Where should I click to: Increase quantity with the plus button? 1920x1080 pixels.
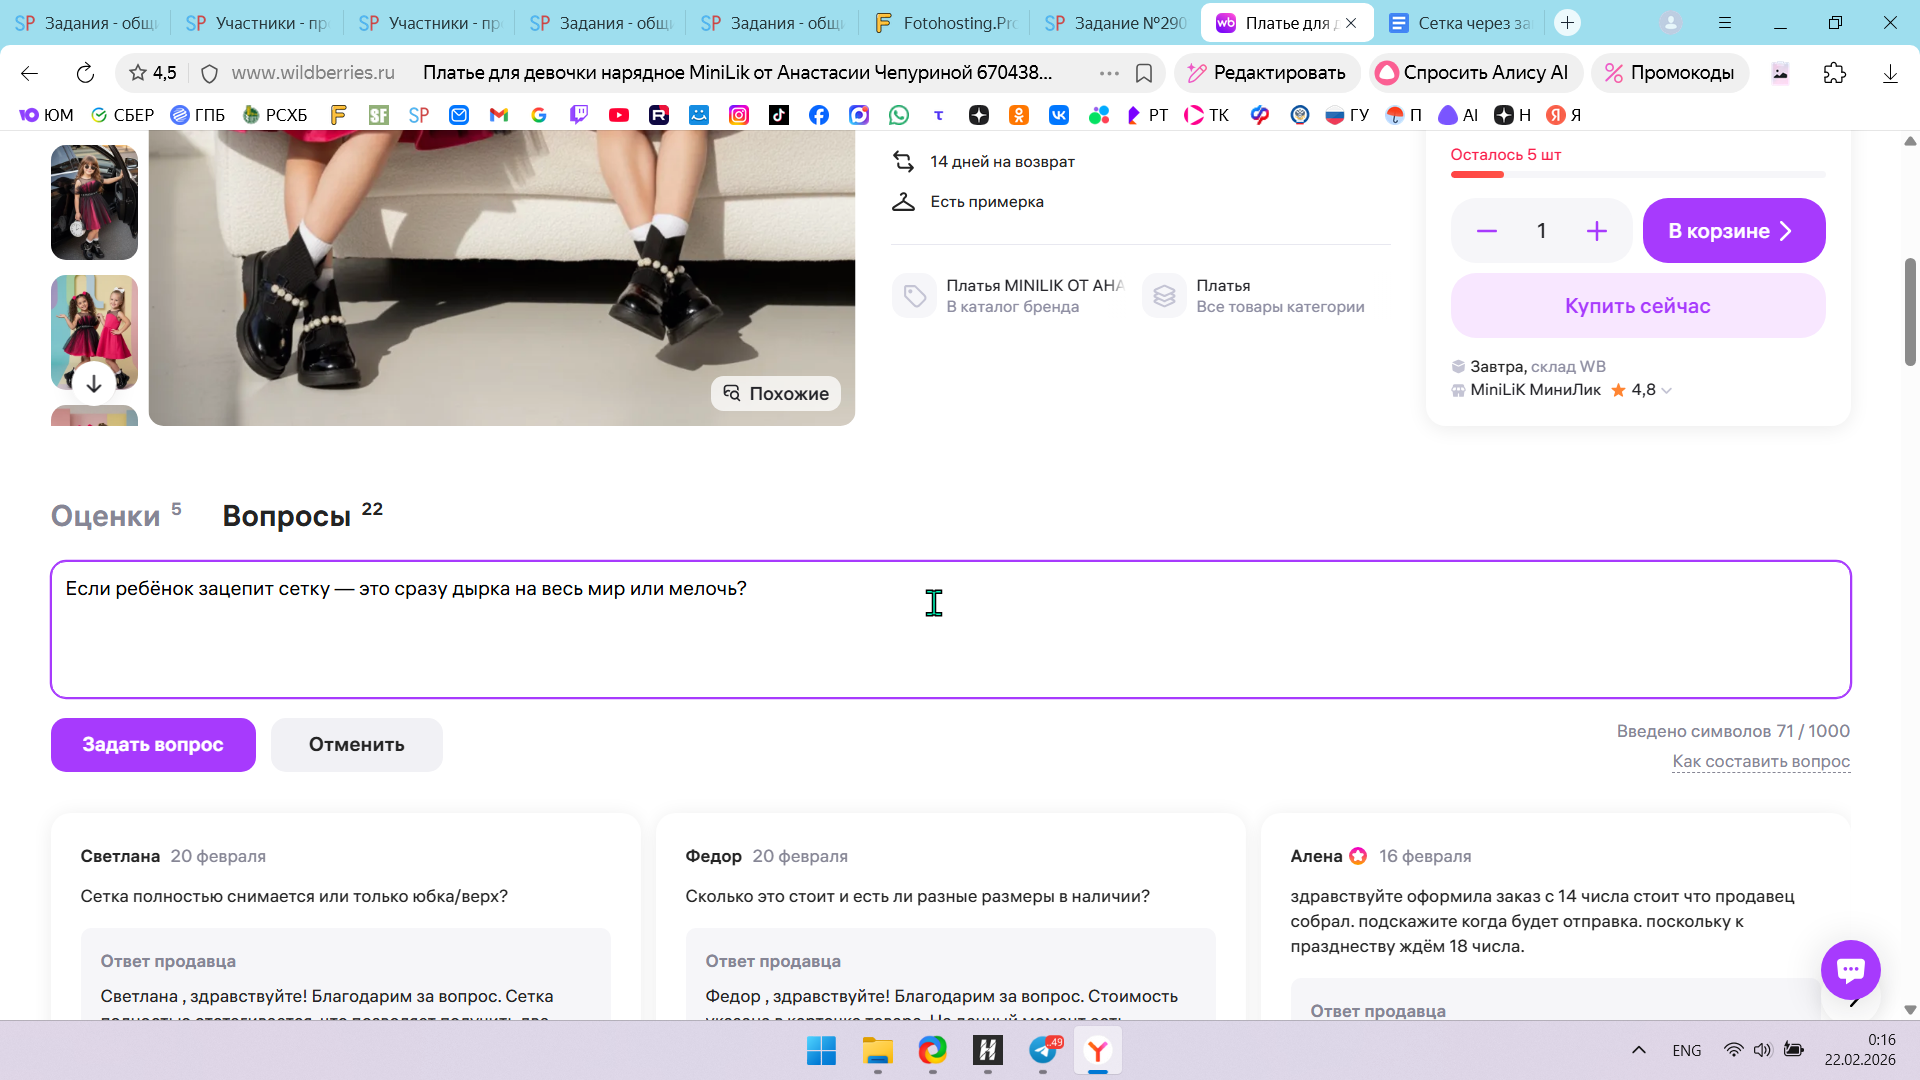tap(1596, 231)
